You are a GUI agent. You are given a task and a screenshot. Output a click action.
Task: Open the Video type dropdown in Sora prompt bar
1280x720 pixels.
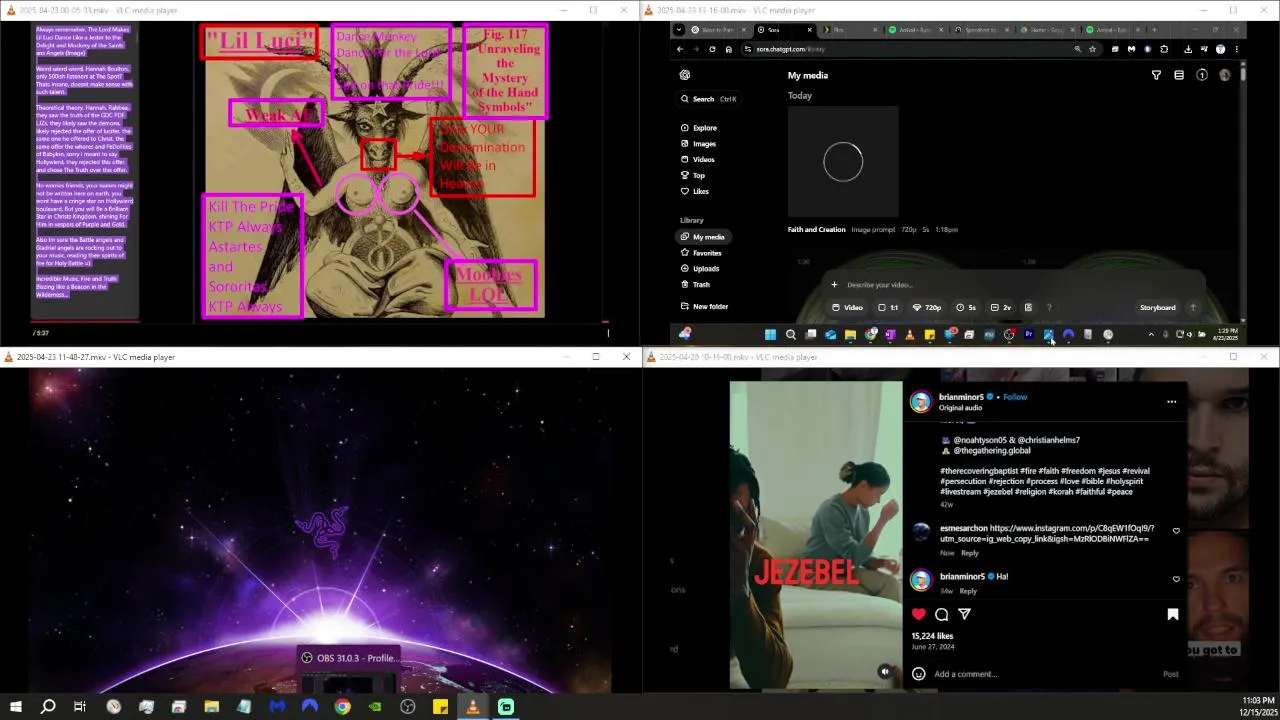847,308
